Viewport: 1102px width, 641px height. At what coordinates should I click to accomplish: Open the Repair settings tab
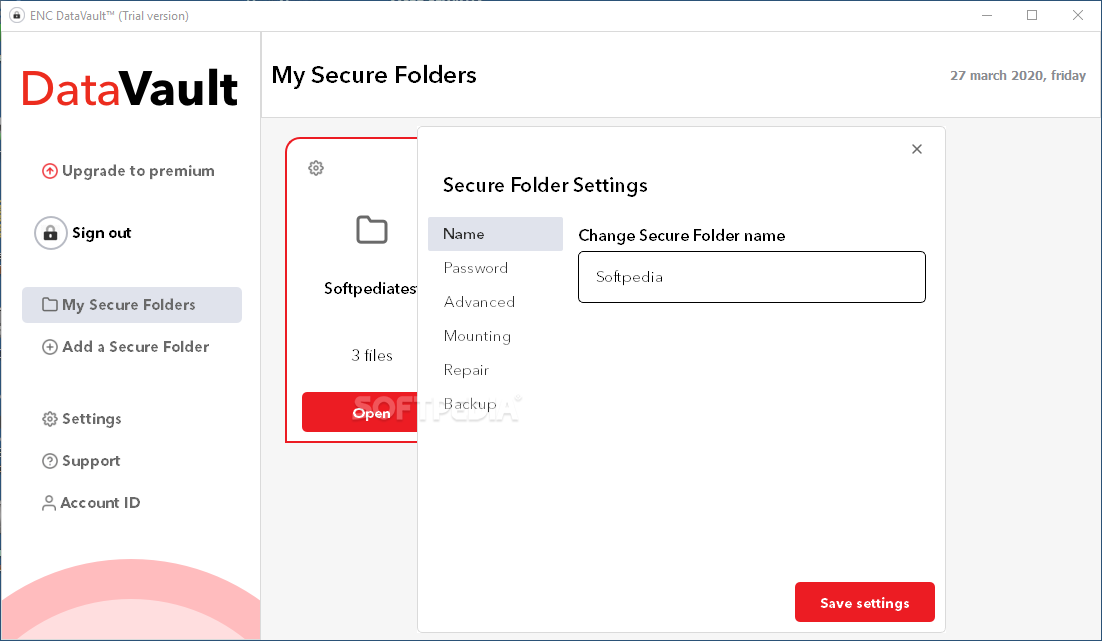click(x=466, y=370)
